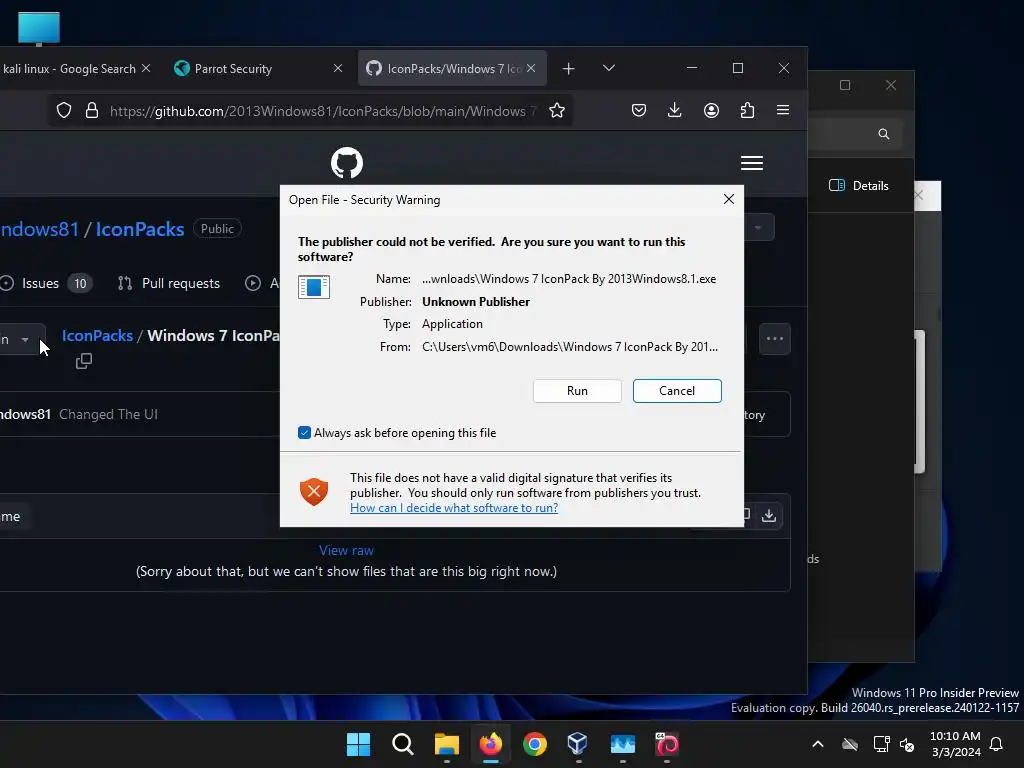Click the desktop monitor icon at top left
1024x768 pixels.
pos(39,29)
